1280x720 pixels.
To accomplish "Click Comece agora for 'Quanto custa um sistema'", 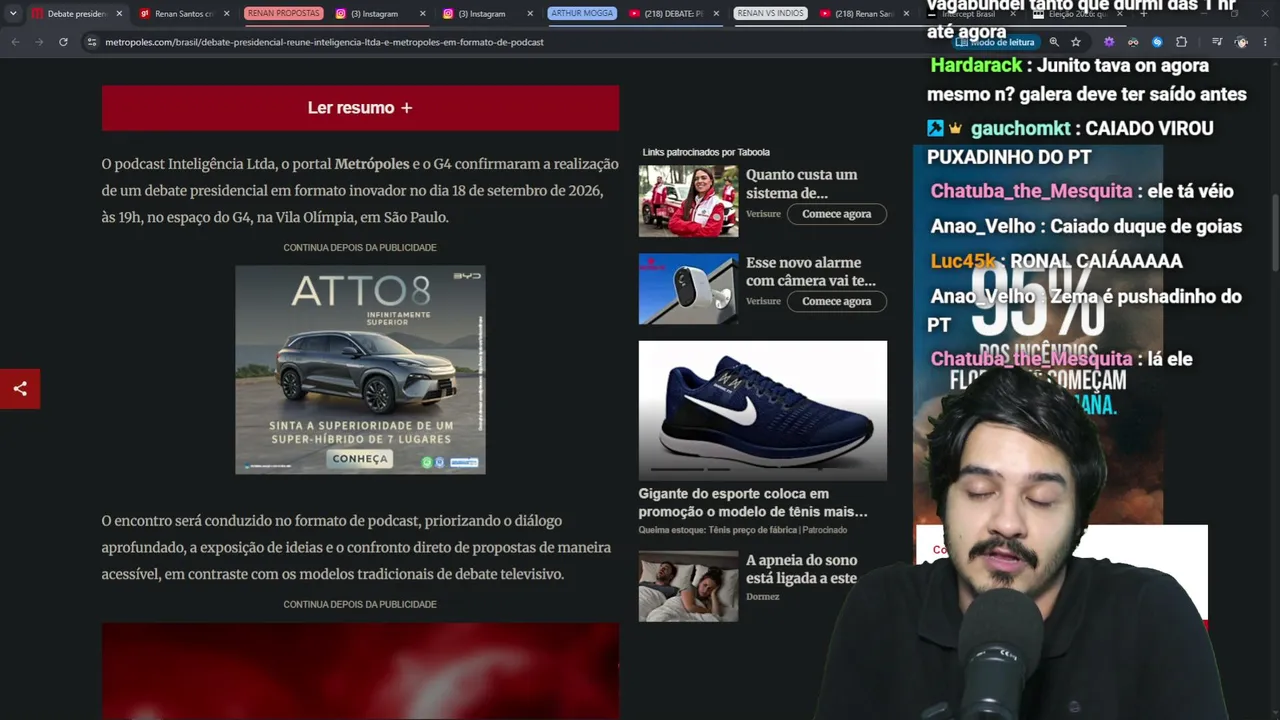I will [x=837, y=214].
